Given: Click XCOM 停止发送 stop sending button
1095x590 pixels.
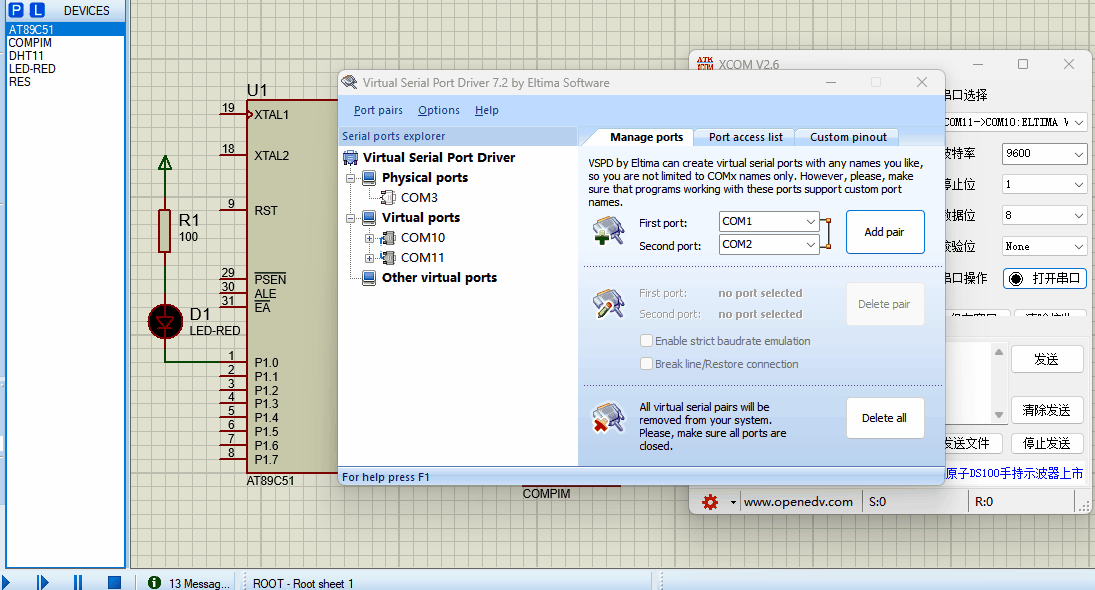Looking at the screenshot, I should pos(1047,443).
